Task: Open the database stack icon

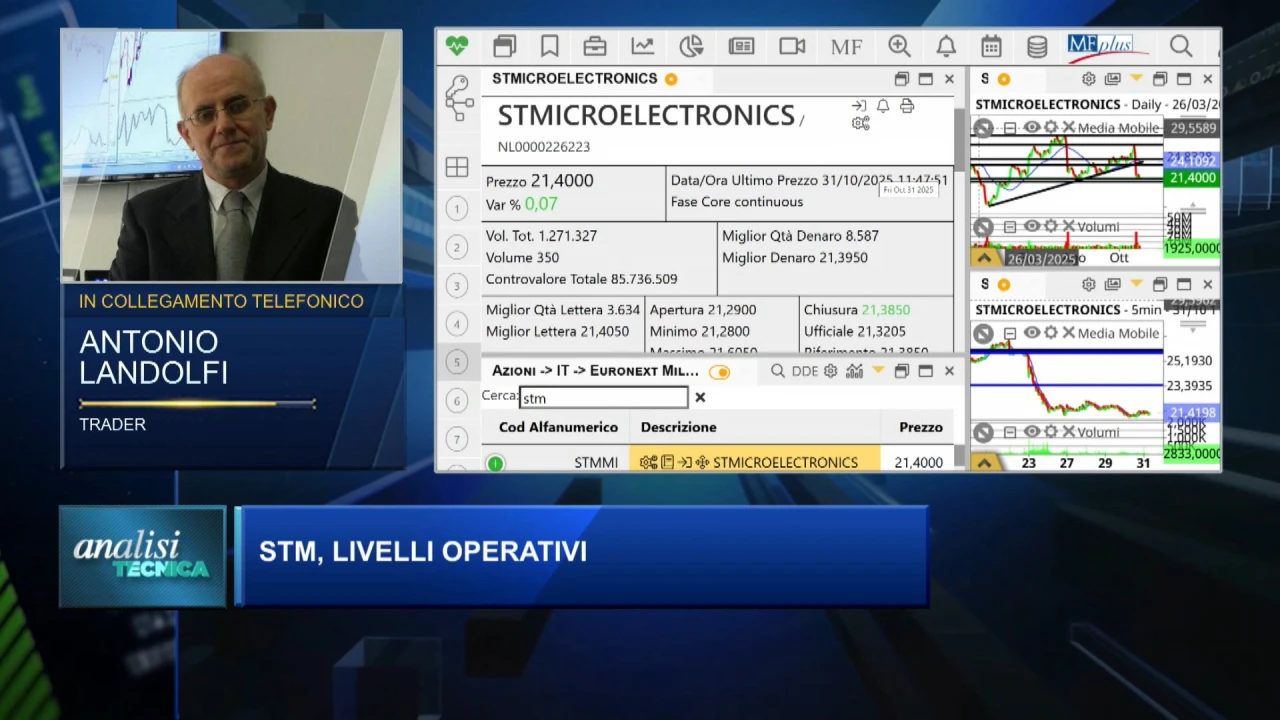Action: (x=1037, y=46)
